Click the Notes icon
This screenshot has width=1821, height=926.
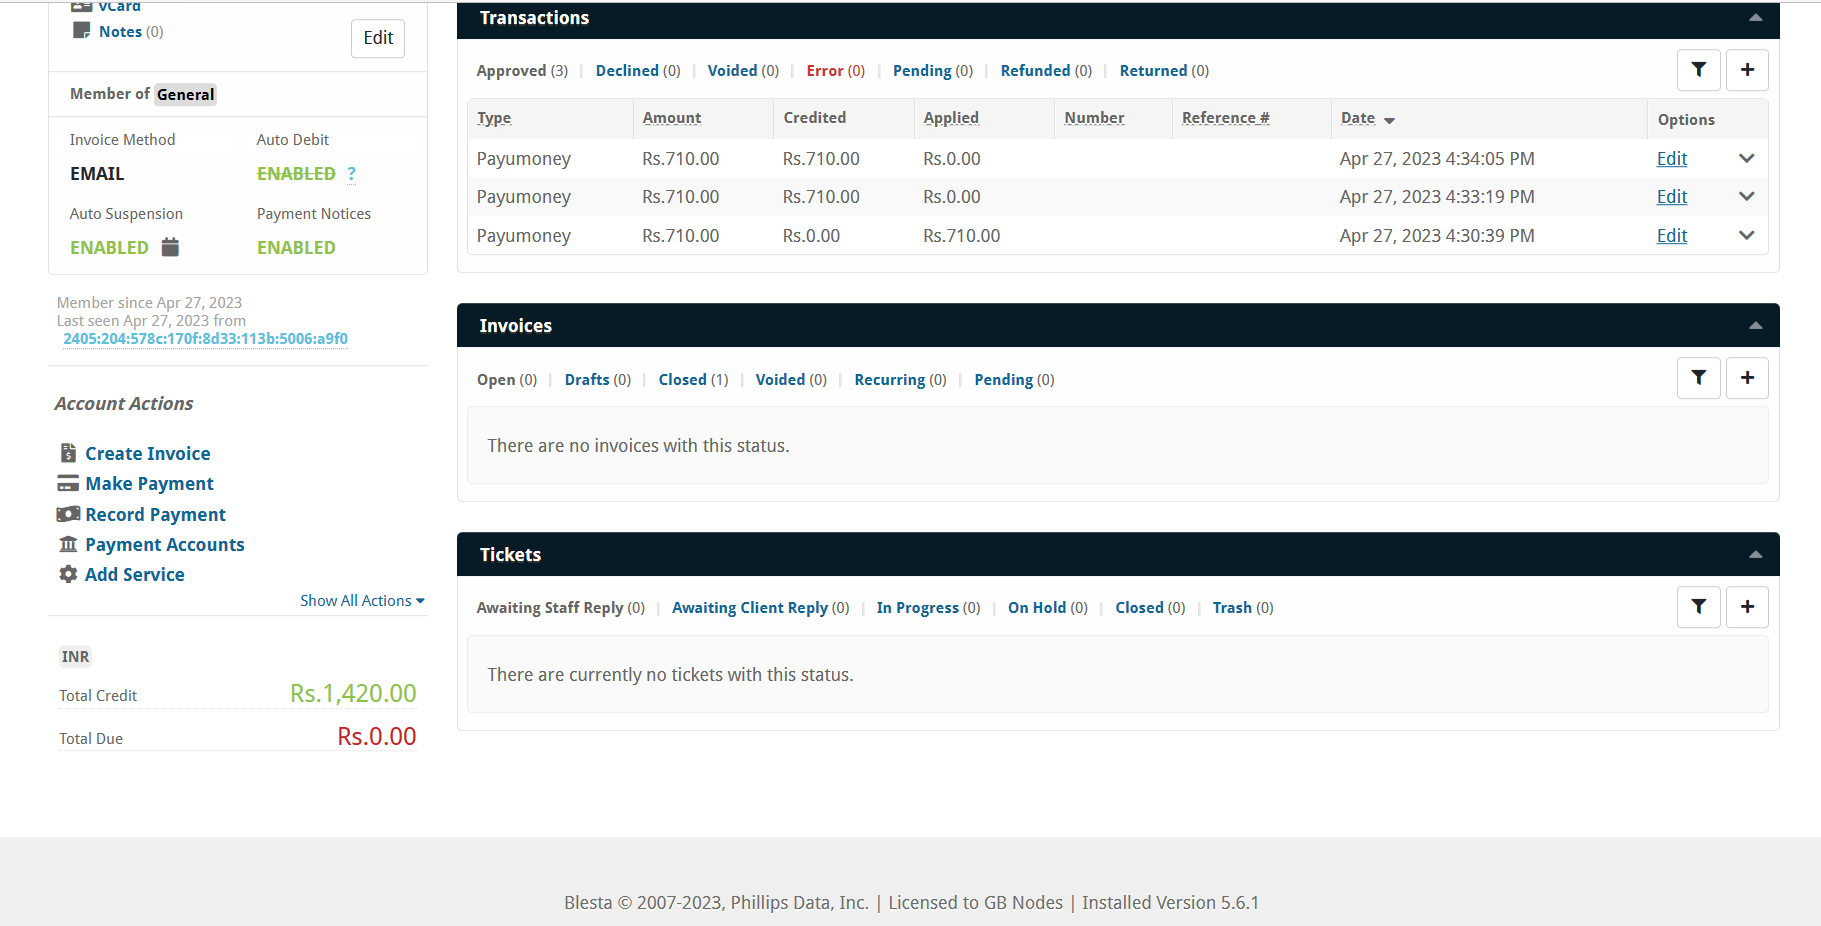point(82,31)
